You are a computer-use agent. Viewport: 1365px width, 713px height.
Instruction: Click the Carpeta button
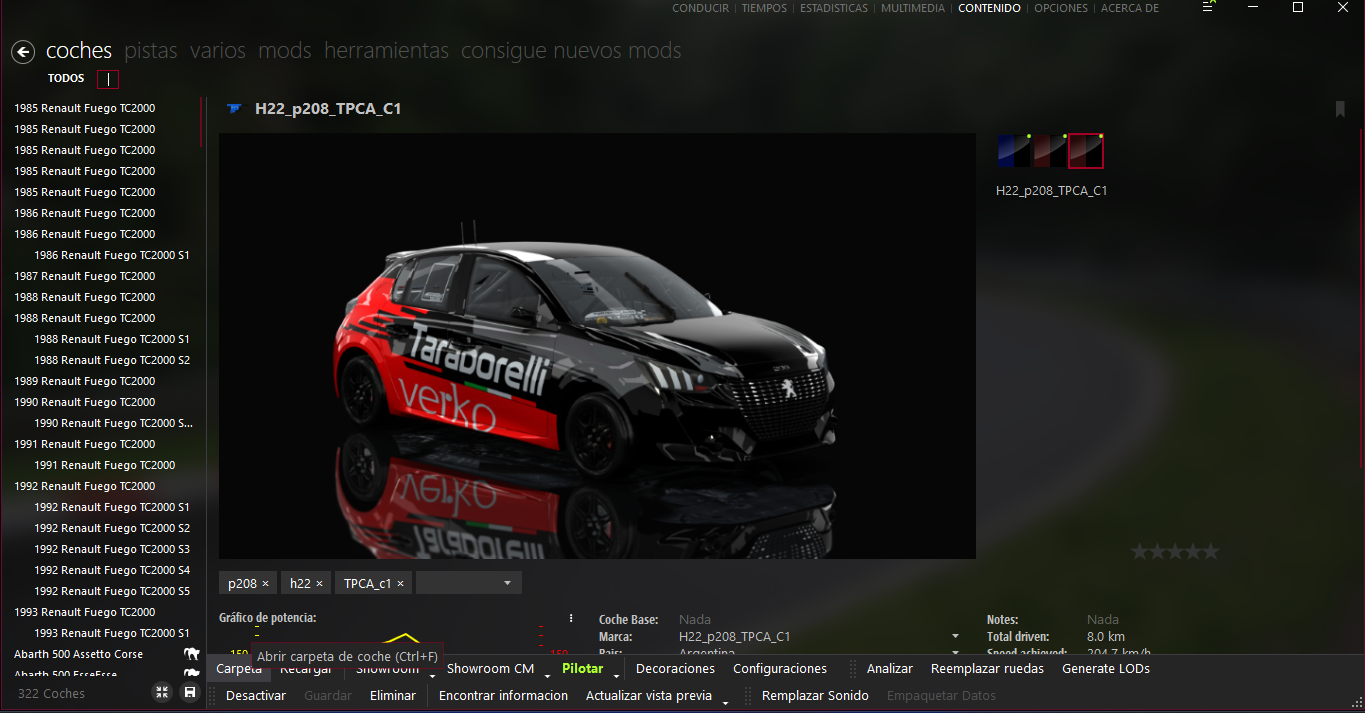[239, 668]
